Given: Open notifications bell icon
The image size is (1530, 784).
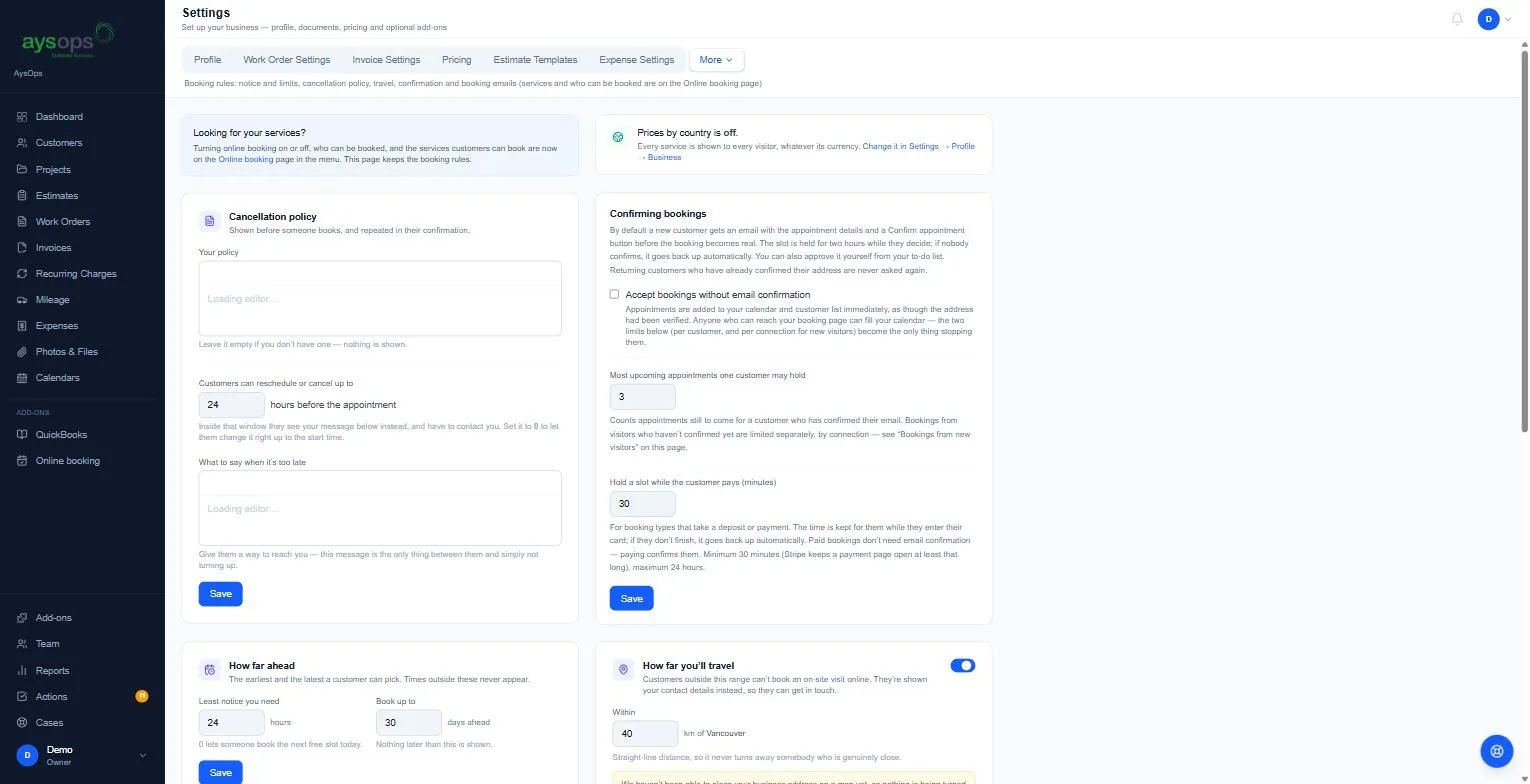Looking at the screenshot, I should point(1457,19).
